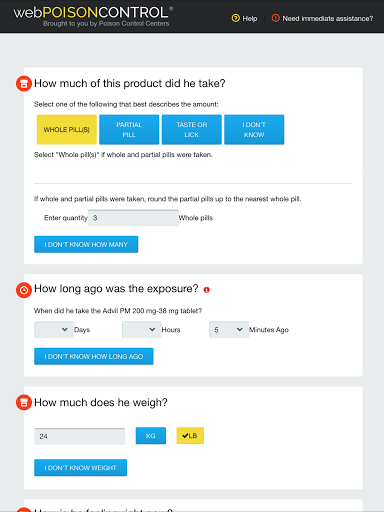Viewport: 384px width, 512px height.
Task: Open the Days dropdown
Action: pyautogui.click(x=54, y=330)
